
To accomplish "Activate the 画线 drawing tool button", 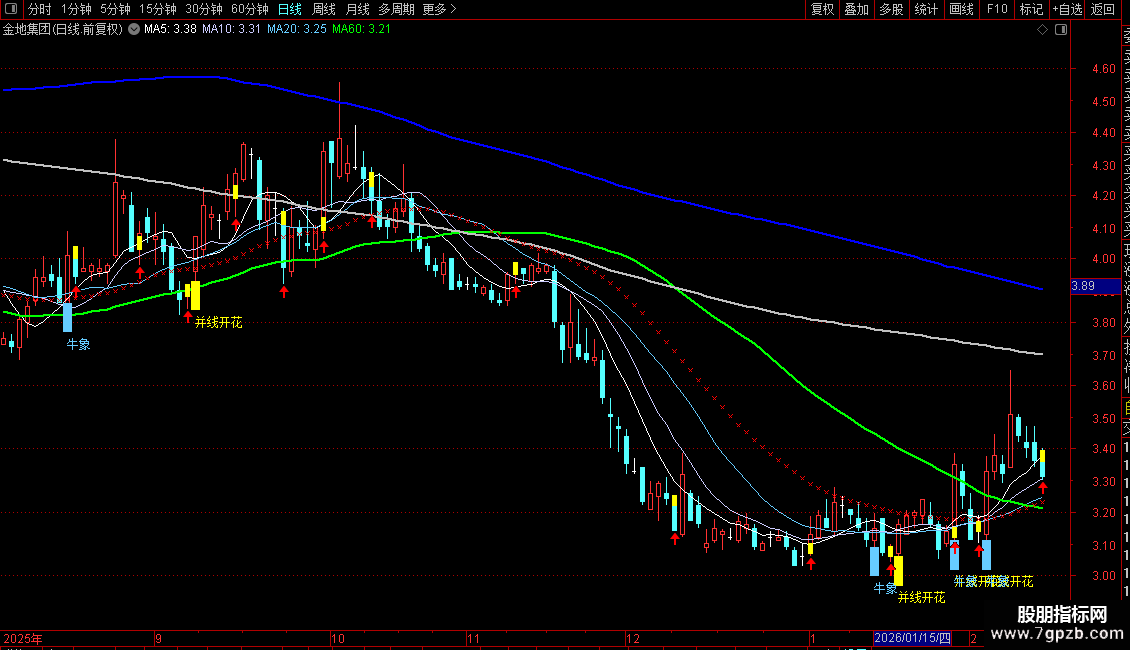I will 961,9.
